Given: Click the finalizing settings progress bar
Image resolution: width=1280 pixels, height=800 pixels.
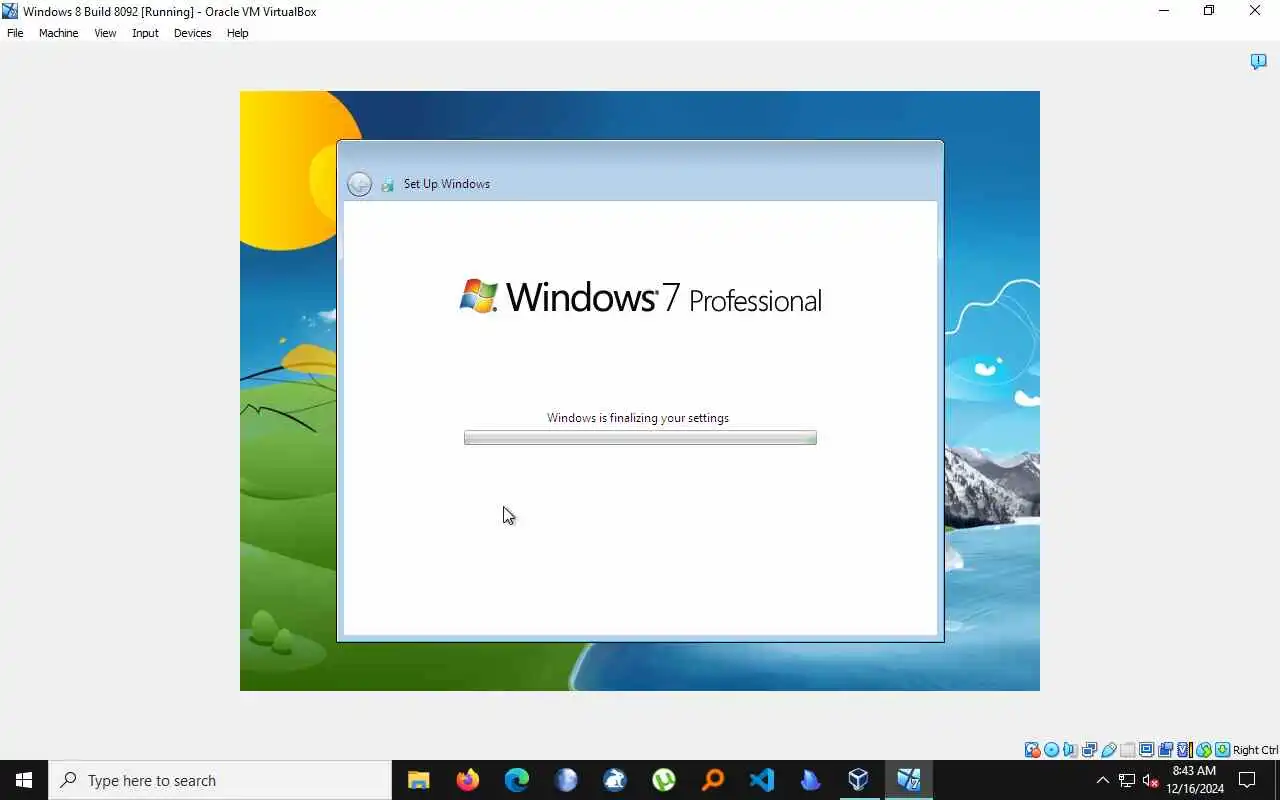Looking at the screenshot, I should (x=640, y=438).
